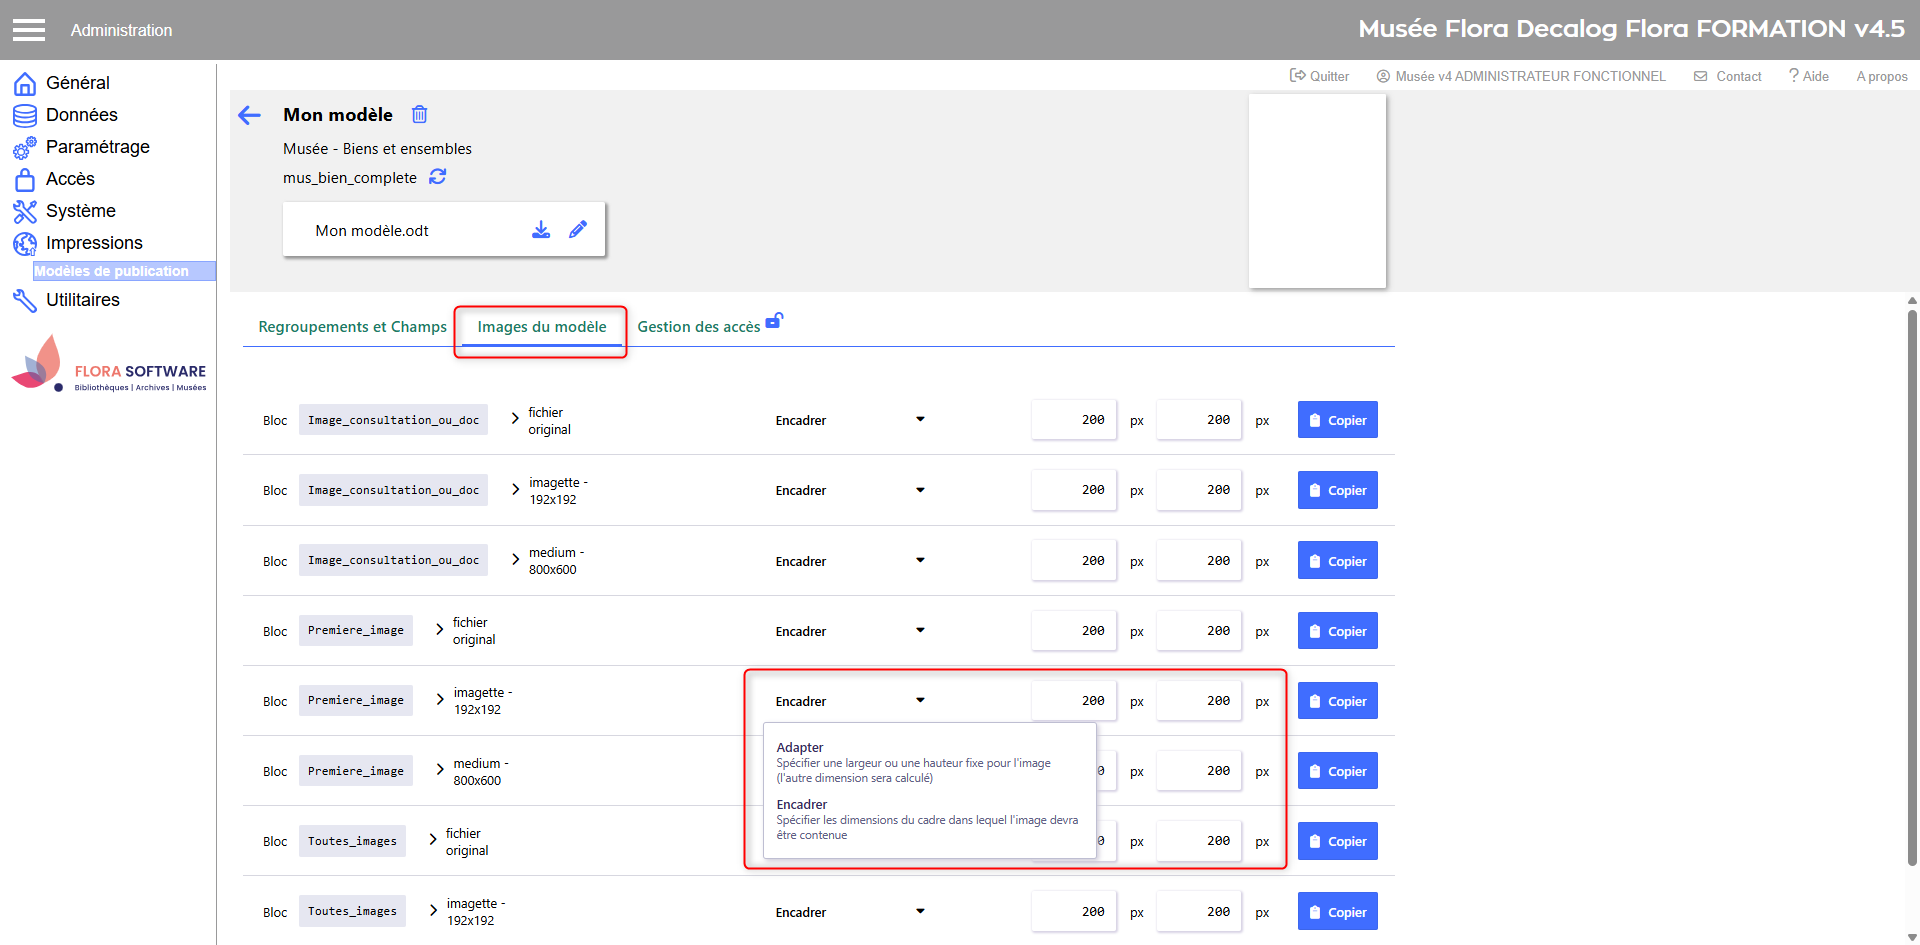Viewport: 1920px width, 945px height.
Task: Click Copier for the Premiere_image medium row
Action: (1337, 771)
